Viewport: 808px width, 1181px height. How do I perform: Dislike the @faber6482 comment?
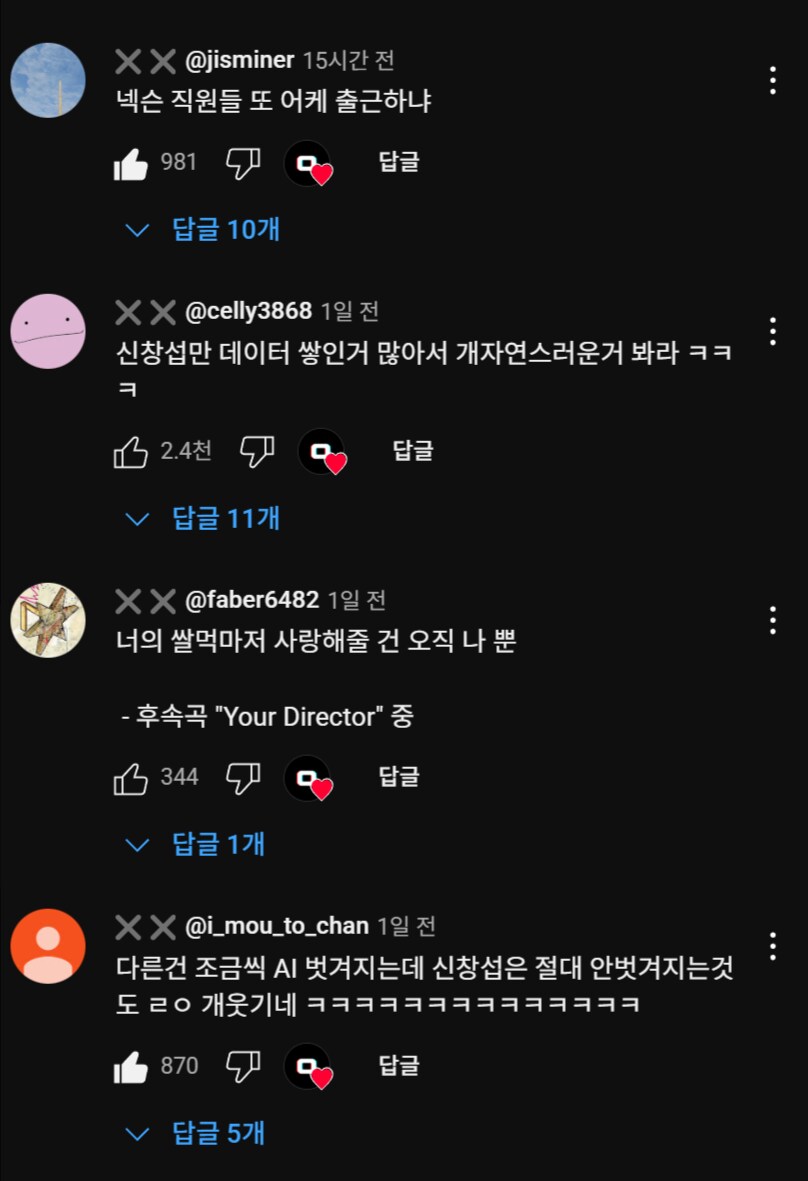click(243, 777)
